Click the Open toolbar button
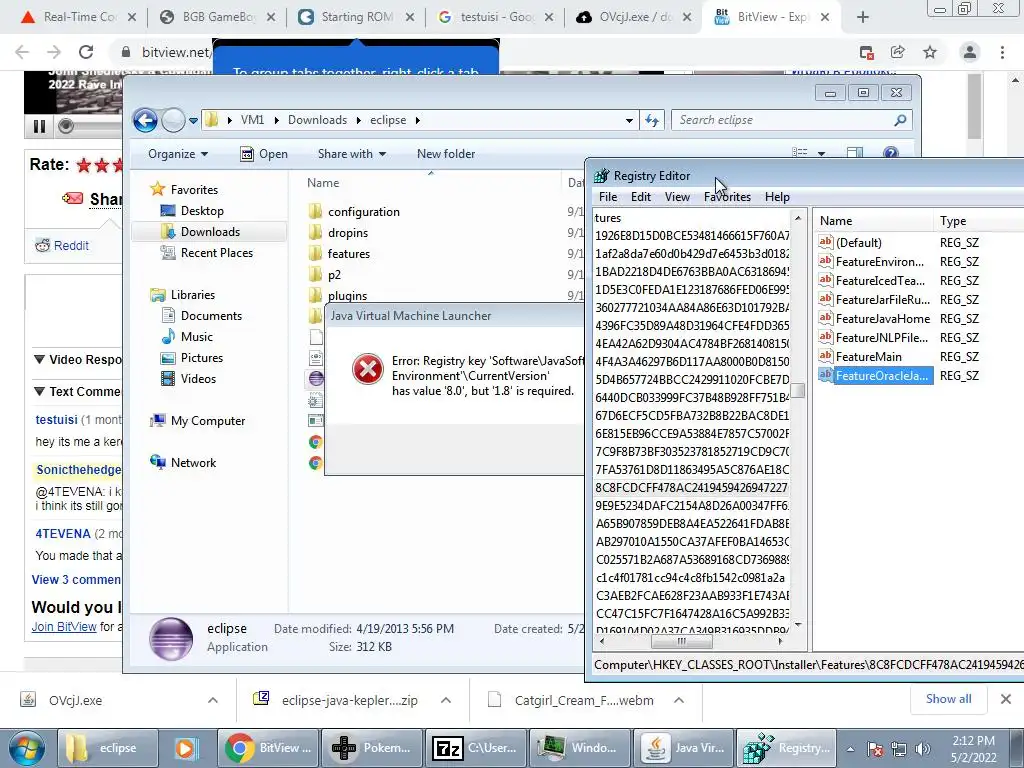 pos(264,153)
